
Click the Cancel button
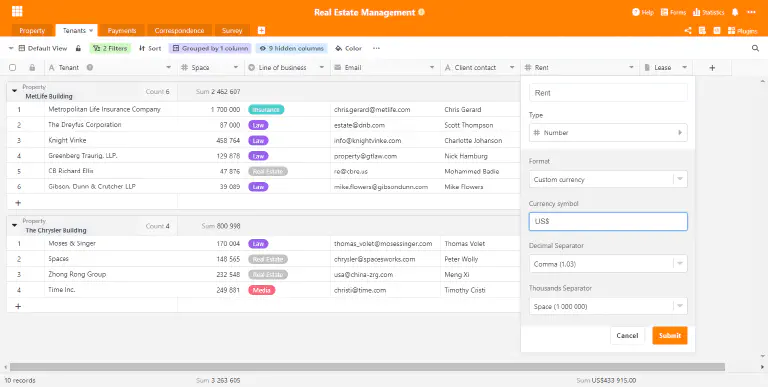(x=627, y=336)
